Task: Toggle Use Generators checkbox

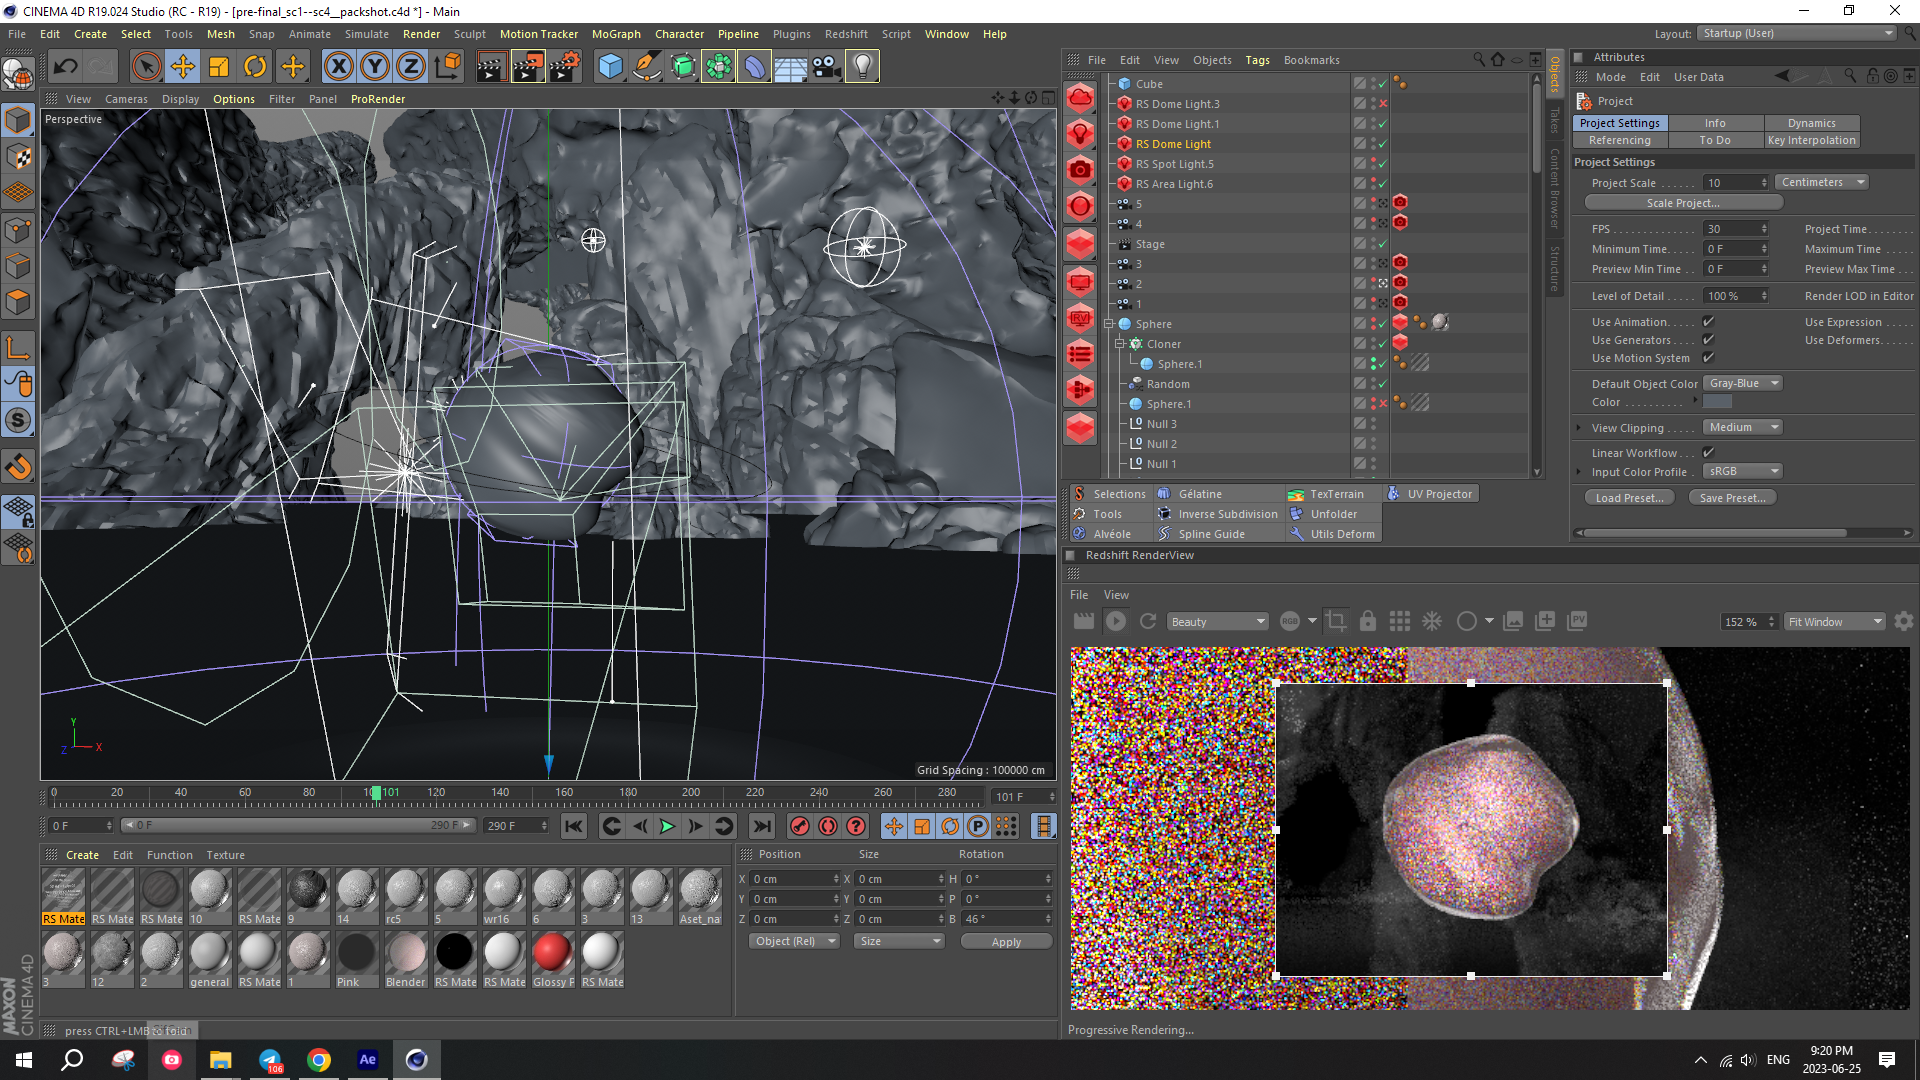Action: tap(1708, 340)
